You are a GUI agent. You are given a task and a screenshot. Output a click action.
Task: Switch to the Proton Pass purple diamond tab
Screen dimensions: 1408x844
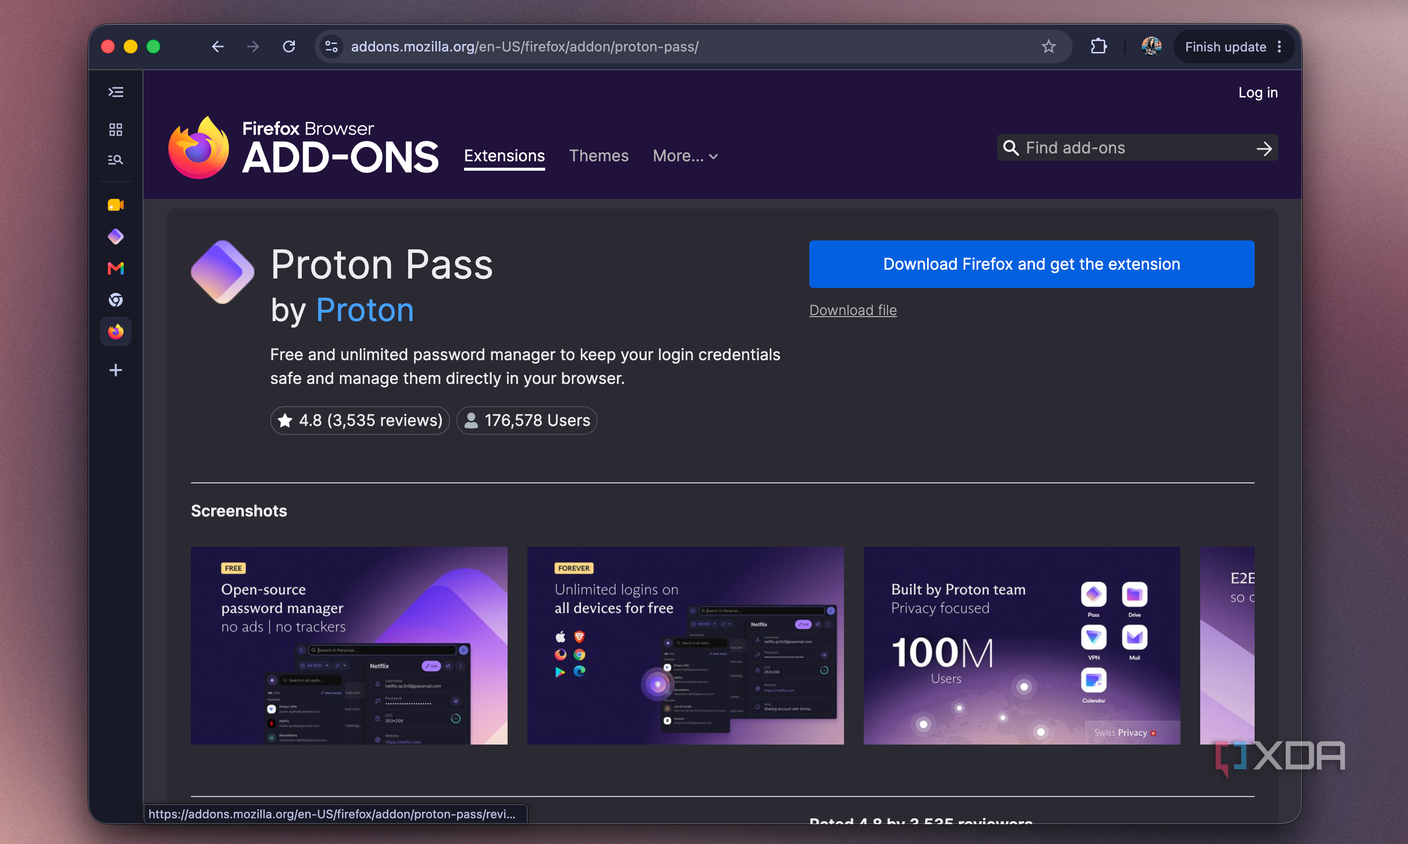pyautogui.click(x=116, y=237)
